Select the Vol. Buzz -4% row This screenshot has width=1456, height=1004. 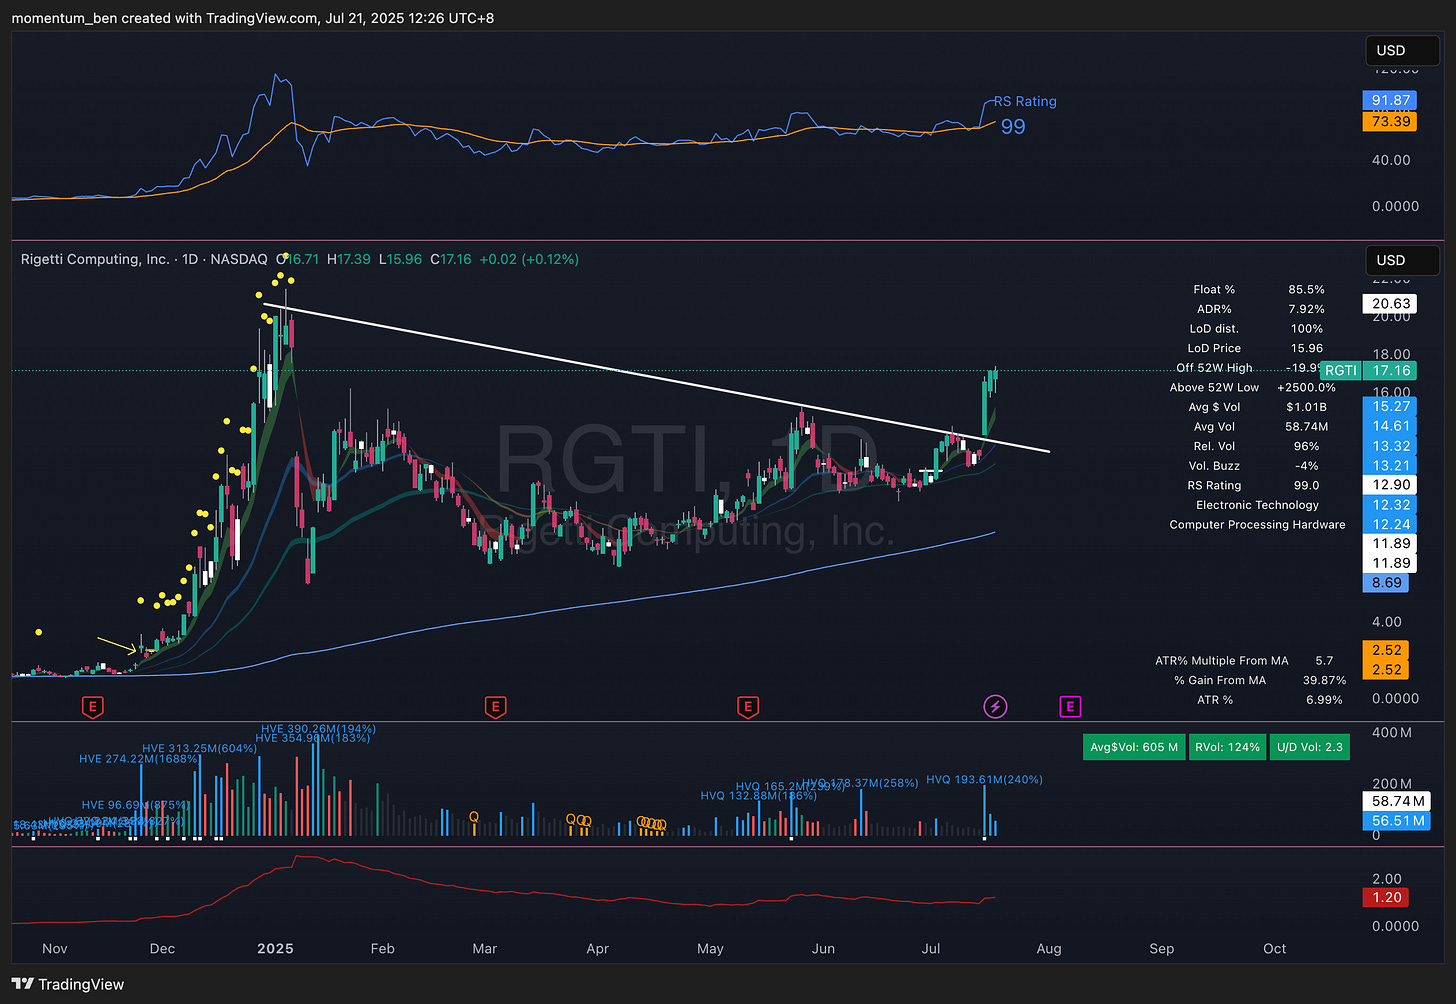(1254, 466)
